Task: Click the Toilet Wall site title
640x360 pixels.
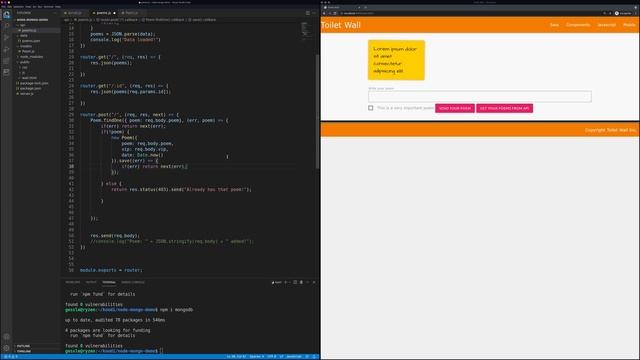Action: click(x=341, y=25)
